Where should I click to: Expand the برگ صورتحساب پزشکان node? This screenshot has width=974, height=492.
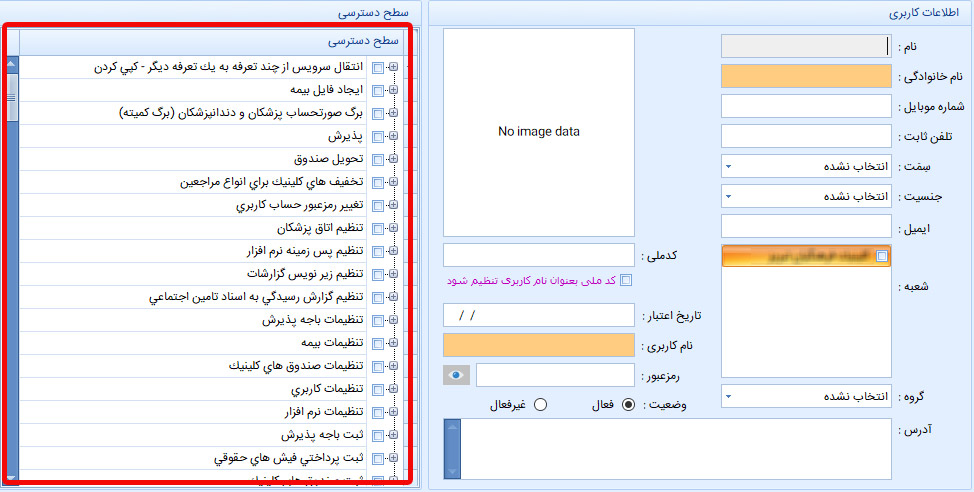pos(393,113)
